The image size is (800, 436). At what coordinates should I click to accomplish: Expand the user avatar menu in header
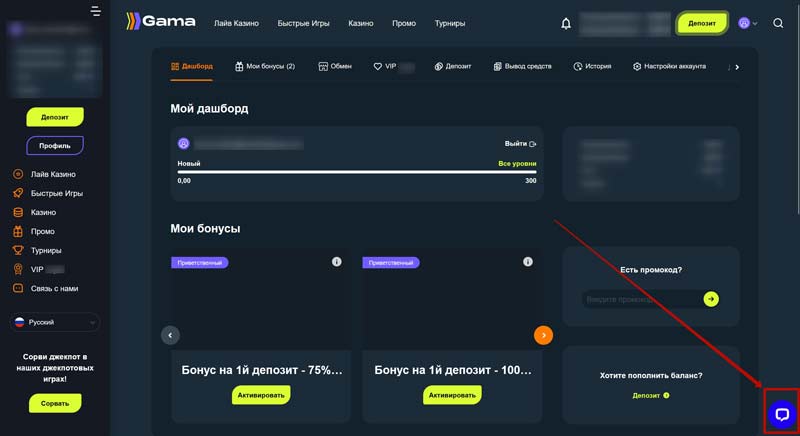tap(747, 23)
